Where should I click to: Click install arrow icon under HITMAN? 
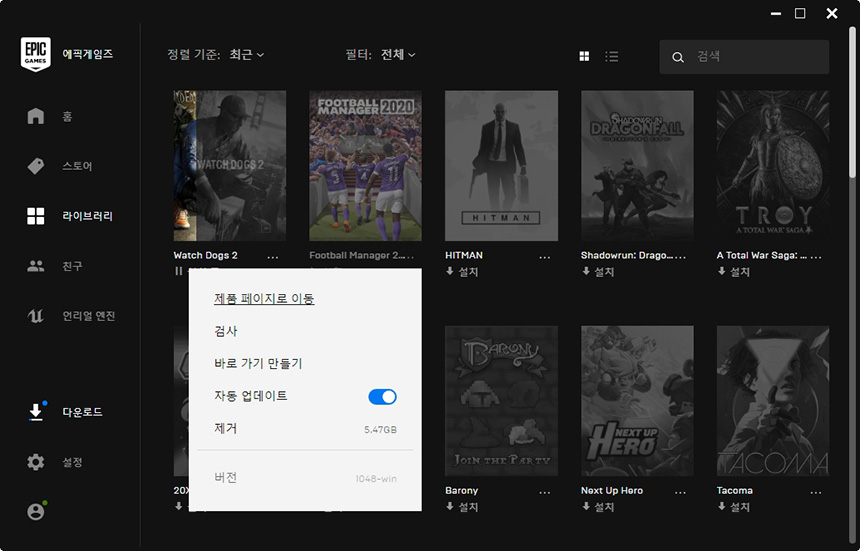tap(450, 271)
